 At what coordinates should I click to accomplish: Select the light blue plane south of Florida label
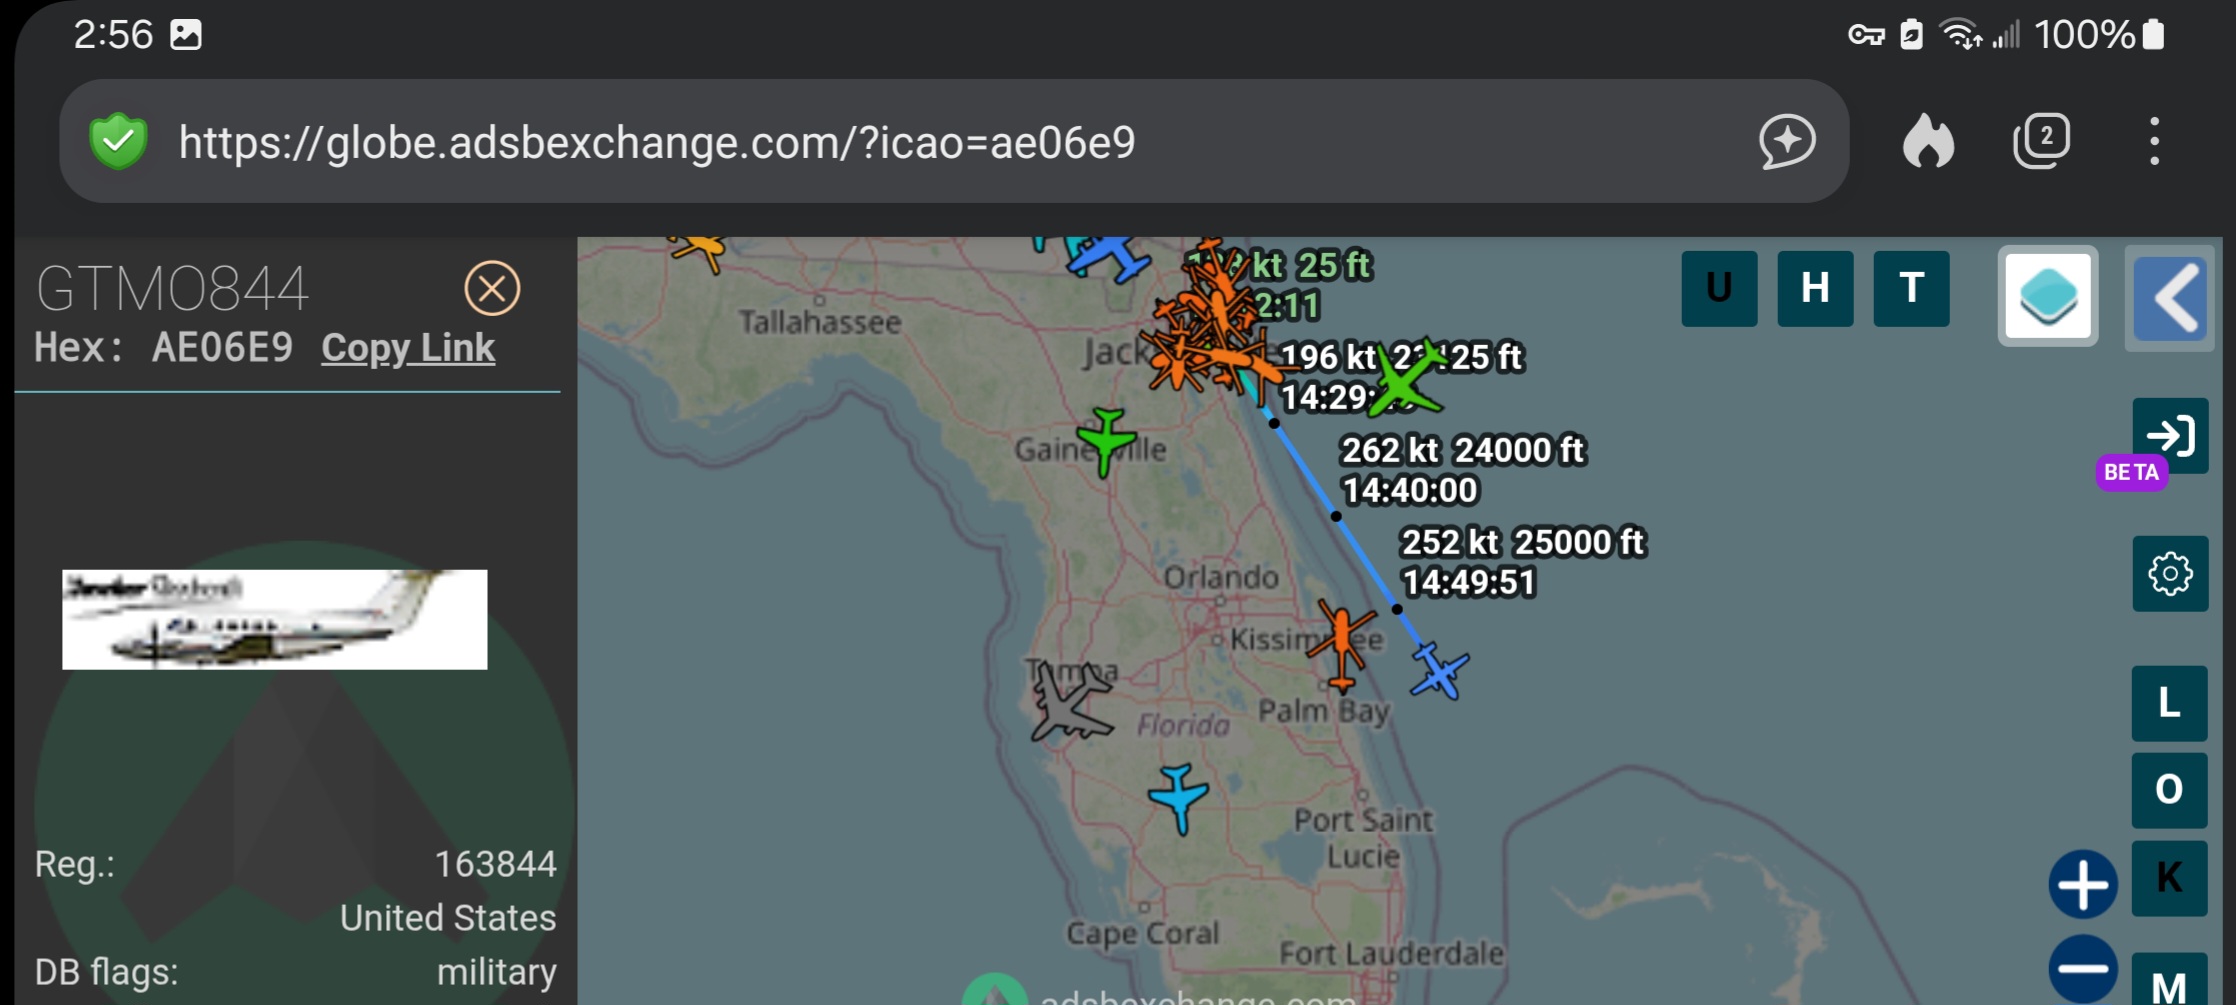tap(1179, 798)
